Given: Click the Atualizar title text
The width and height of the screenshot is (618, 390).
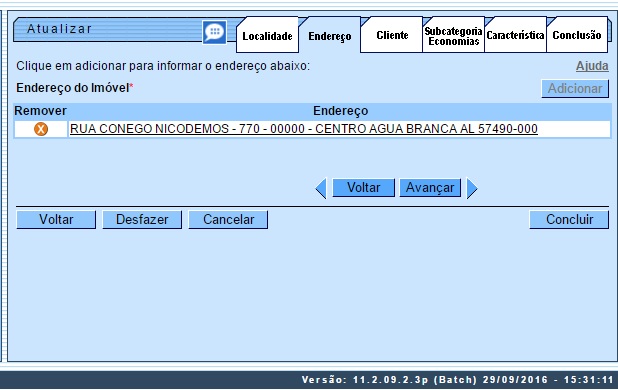Looking at the screenshot, I should pyautogui.click(x=60, y=29).
